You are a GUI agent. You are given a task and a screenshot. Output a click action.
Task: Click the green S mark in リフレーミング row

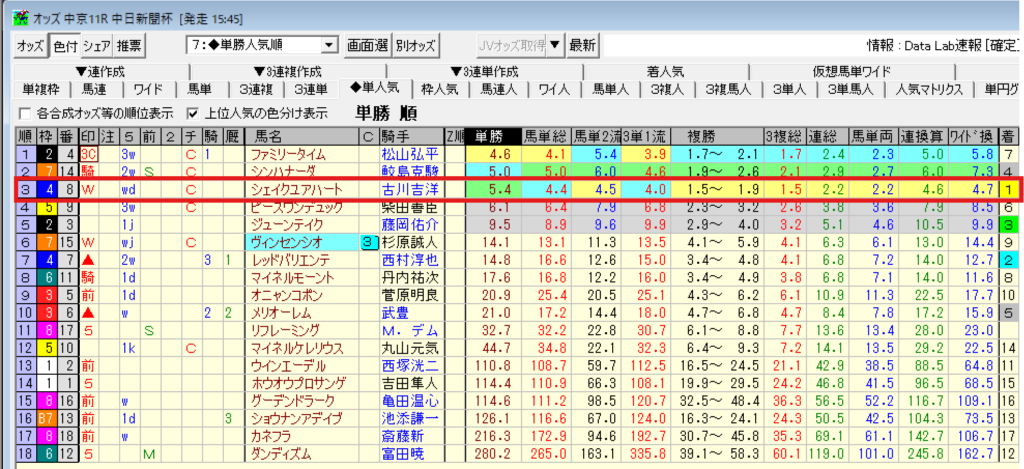(x=148, y=330)
